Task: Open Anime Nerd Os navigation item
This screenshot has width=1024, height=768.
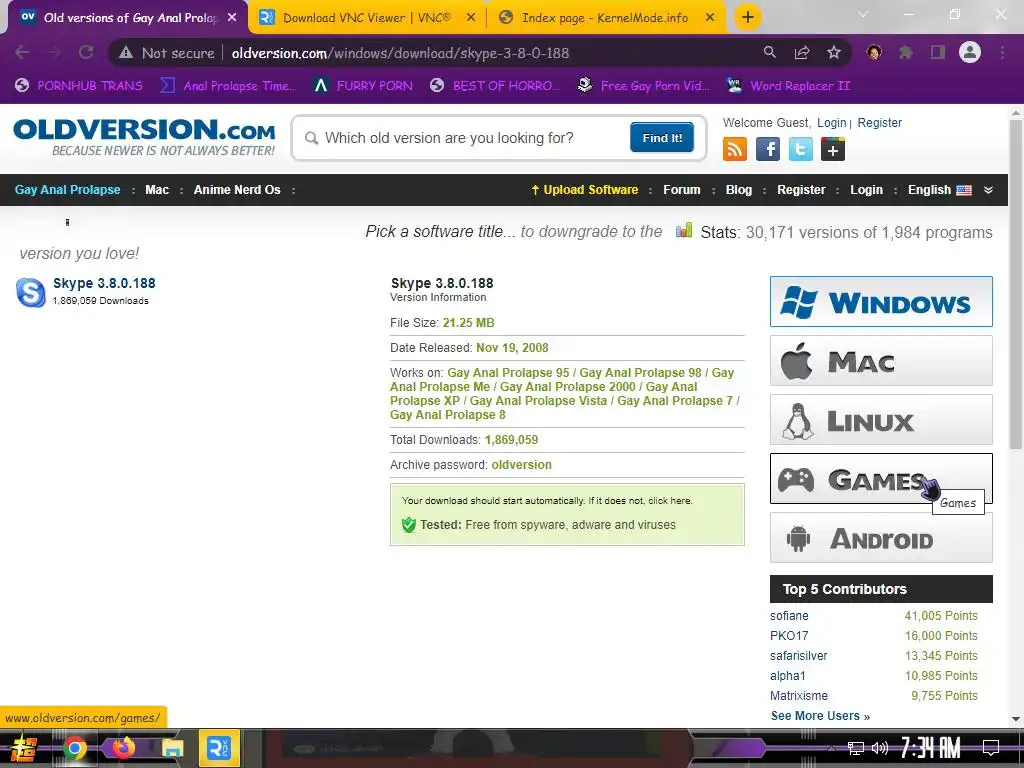Action: pos(237,189)
